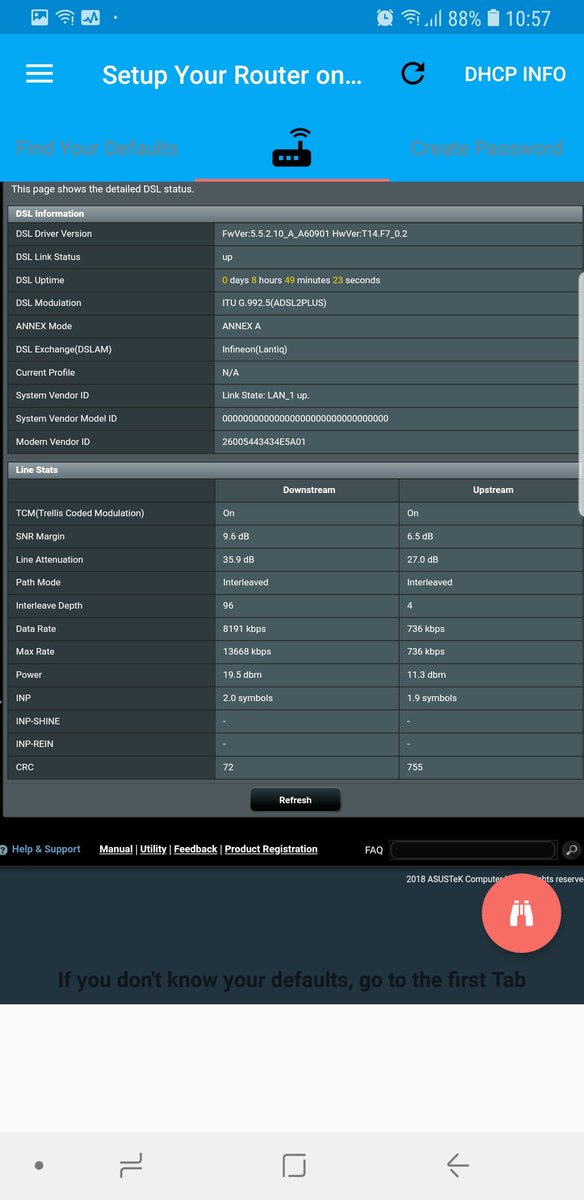This screenshot has width=584, height=1200.
Task: Focus the FAQ search field
Action: [472, 850]
